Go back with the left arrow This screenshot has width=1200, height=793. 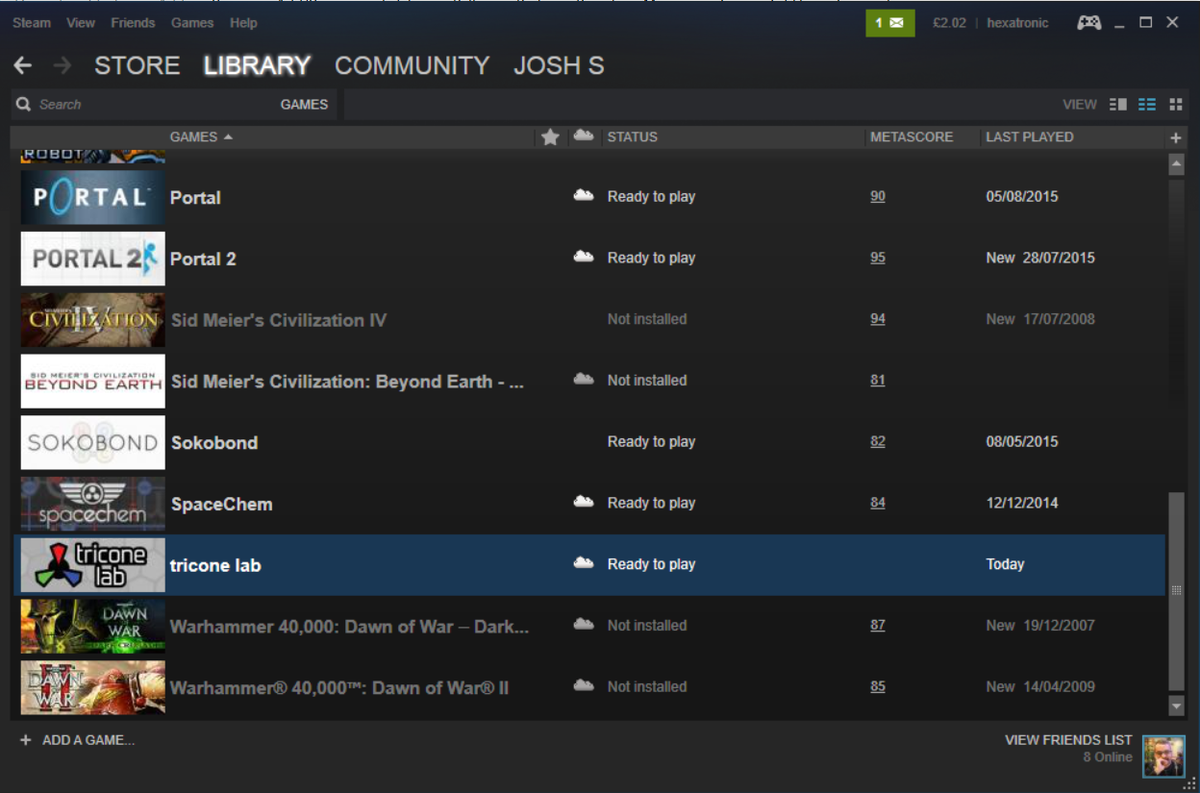(23, 66)
